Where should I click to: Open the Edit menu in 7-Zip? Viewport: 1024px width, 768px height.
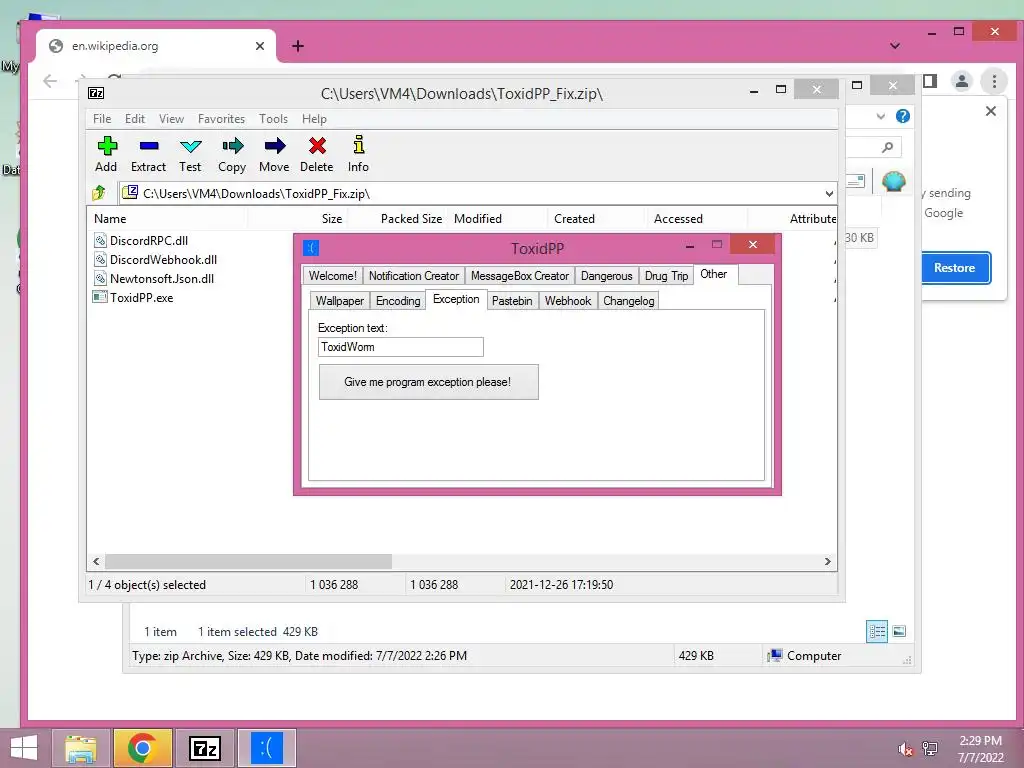135,119
